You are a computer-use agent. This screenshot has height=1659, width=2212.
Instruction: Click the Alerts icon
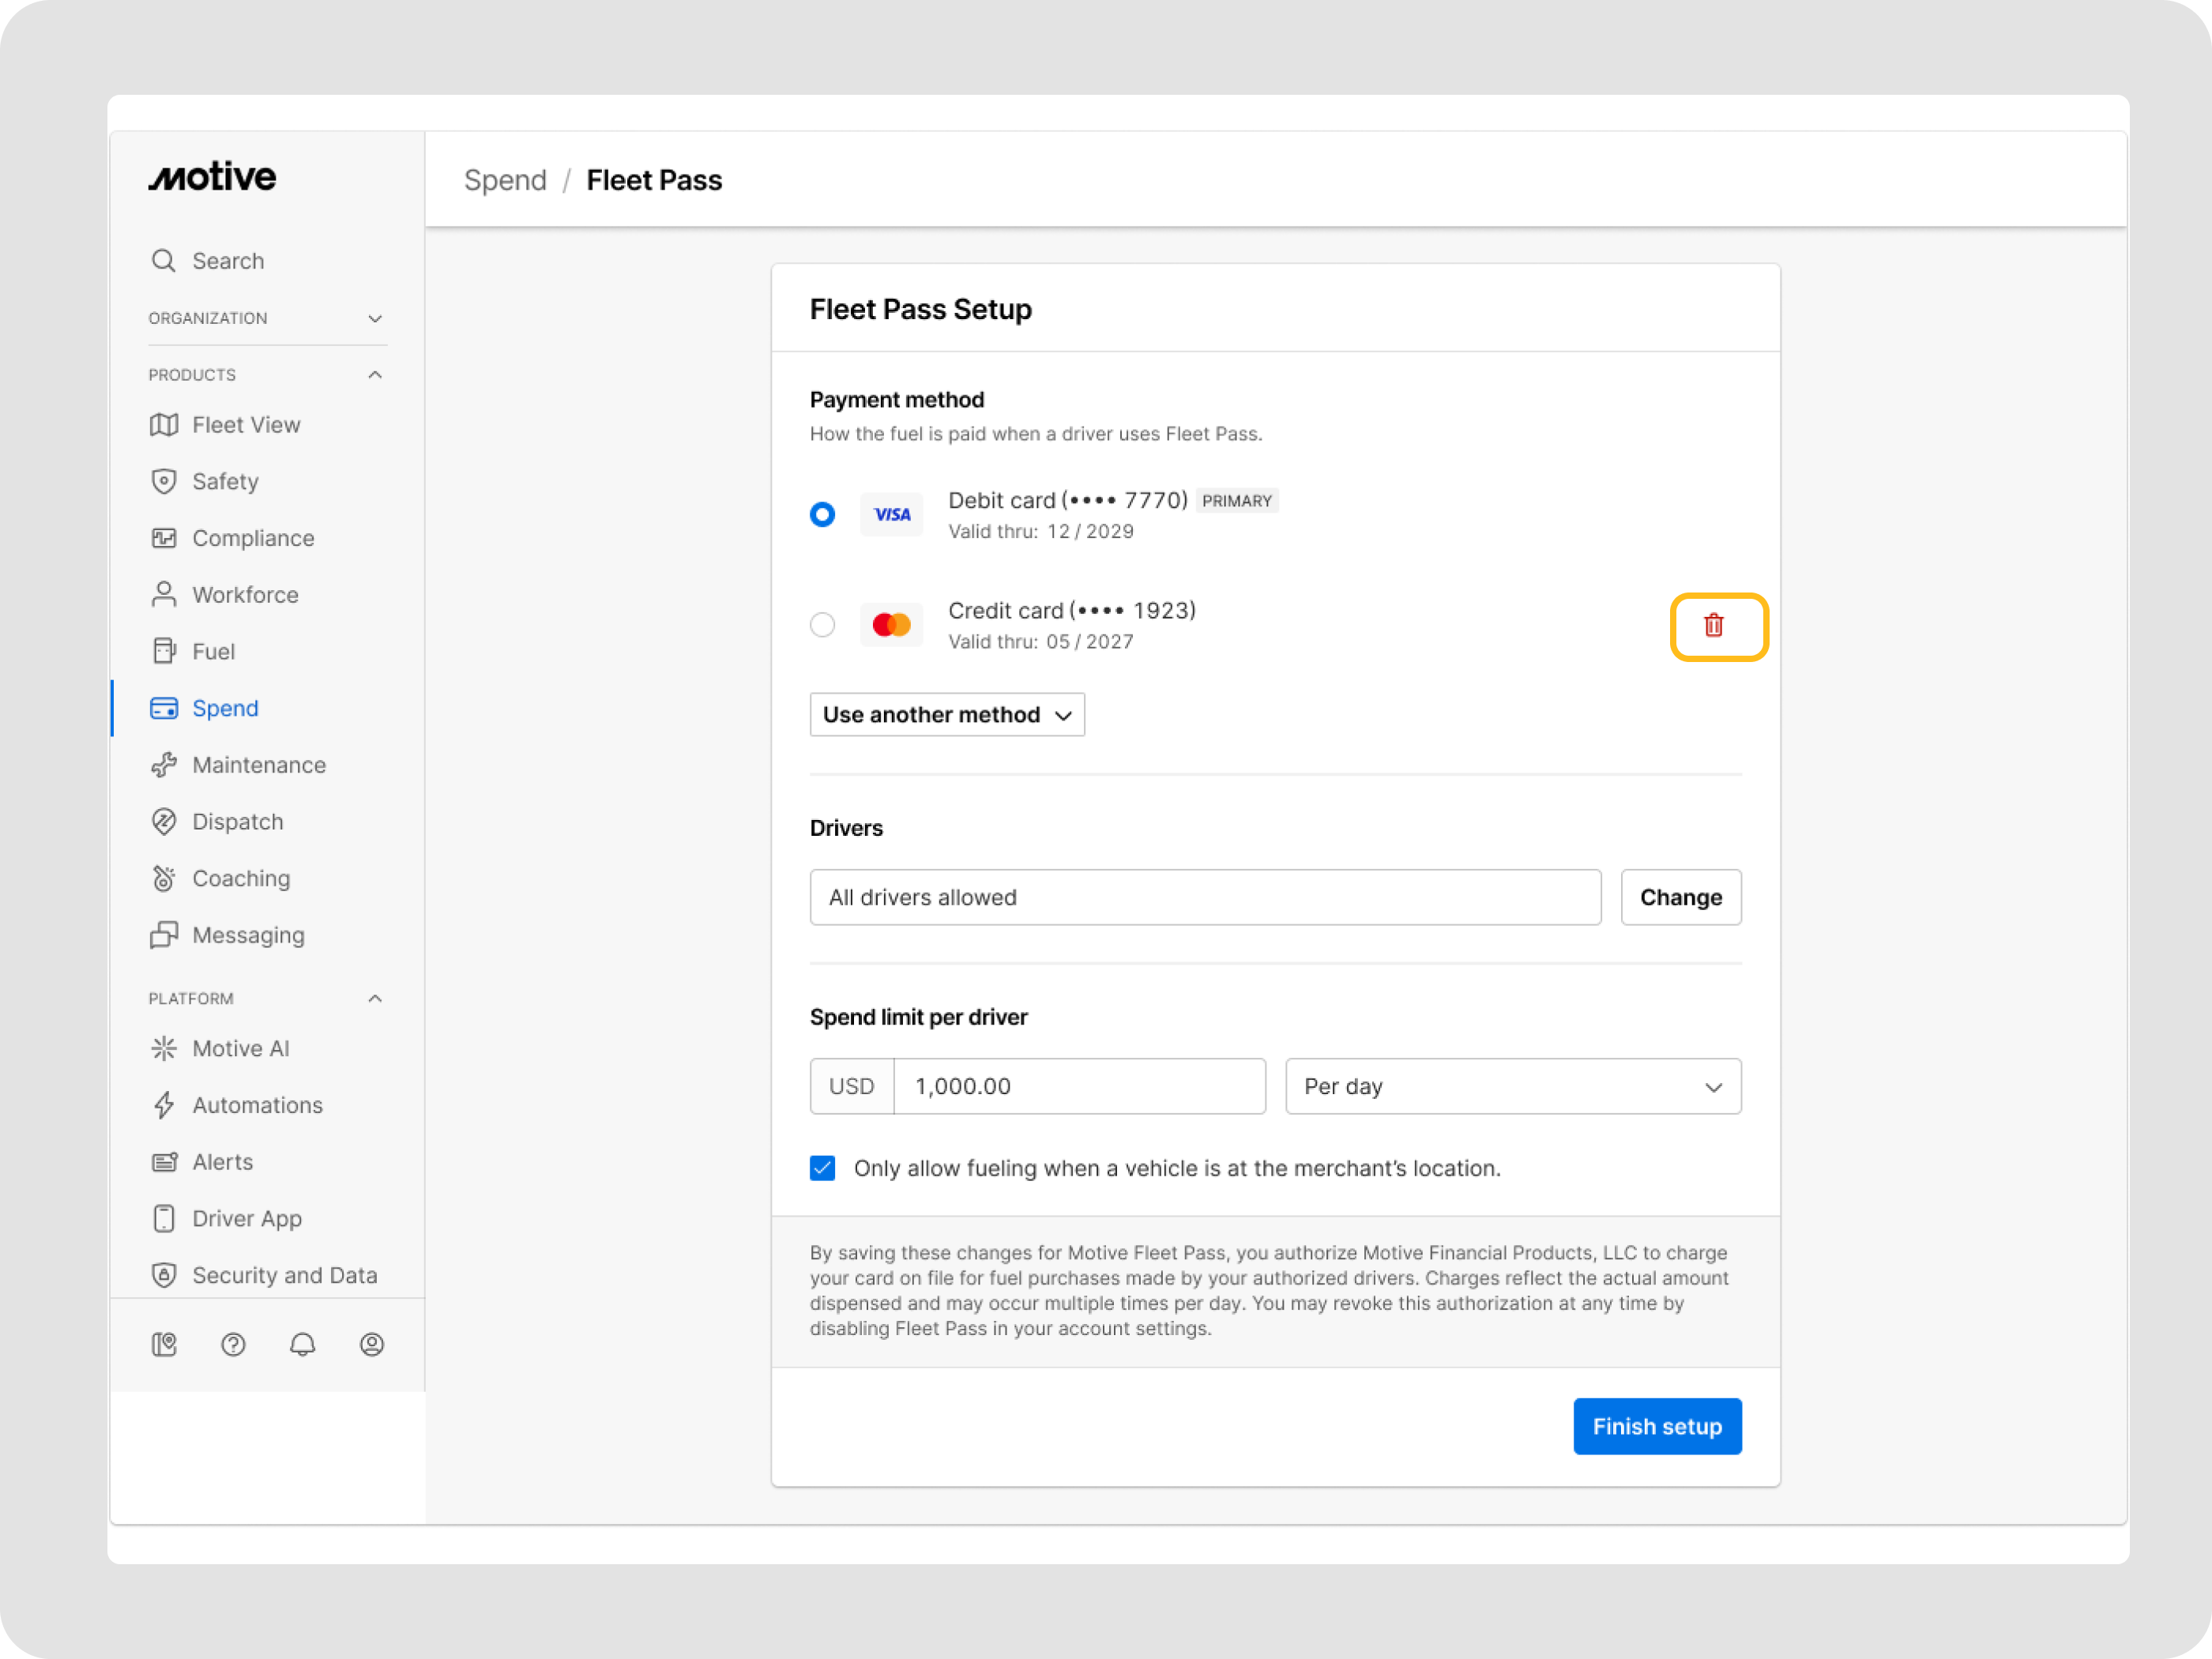pyautogui.click(x=164, y=1162)
